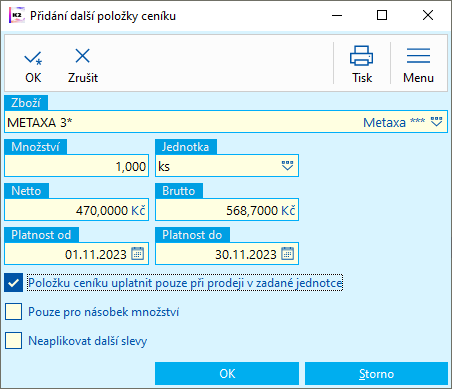Image resolution: width=452 pixels, height=389 pixels.
Task: Confirm with the bottom OK button
Action: [227, 374]
